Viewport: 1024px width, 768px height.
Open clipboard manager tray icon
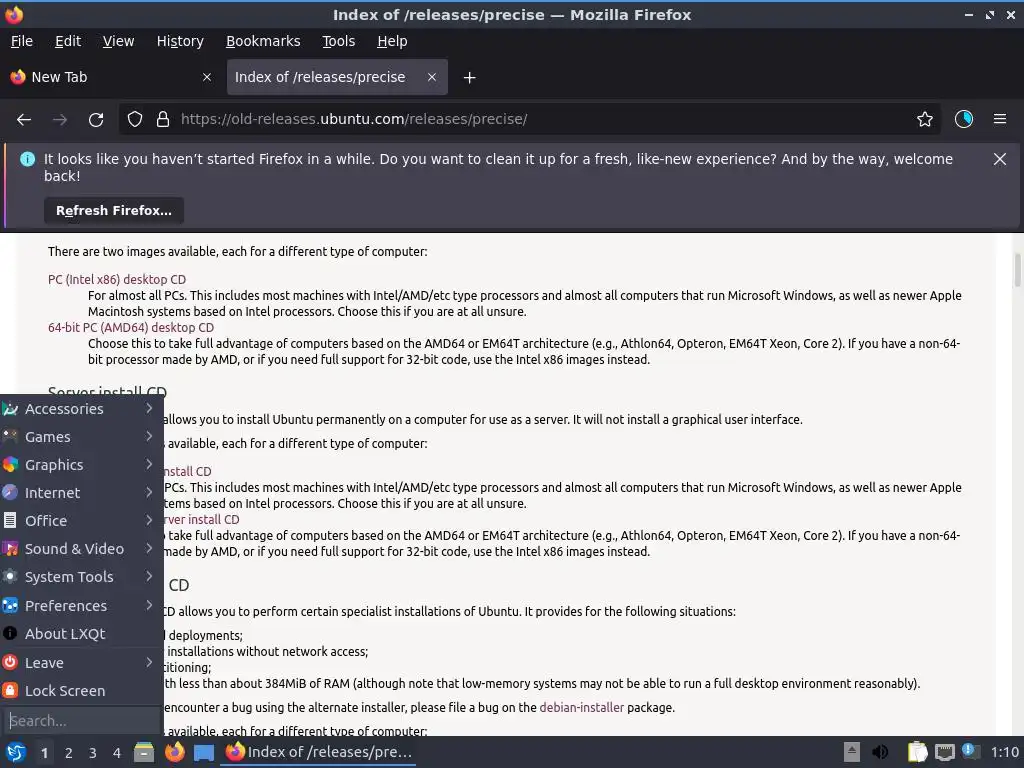point(918,752)
